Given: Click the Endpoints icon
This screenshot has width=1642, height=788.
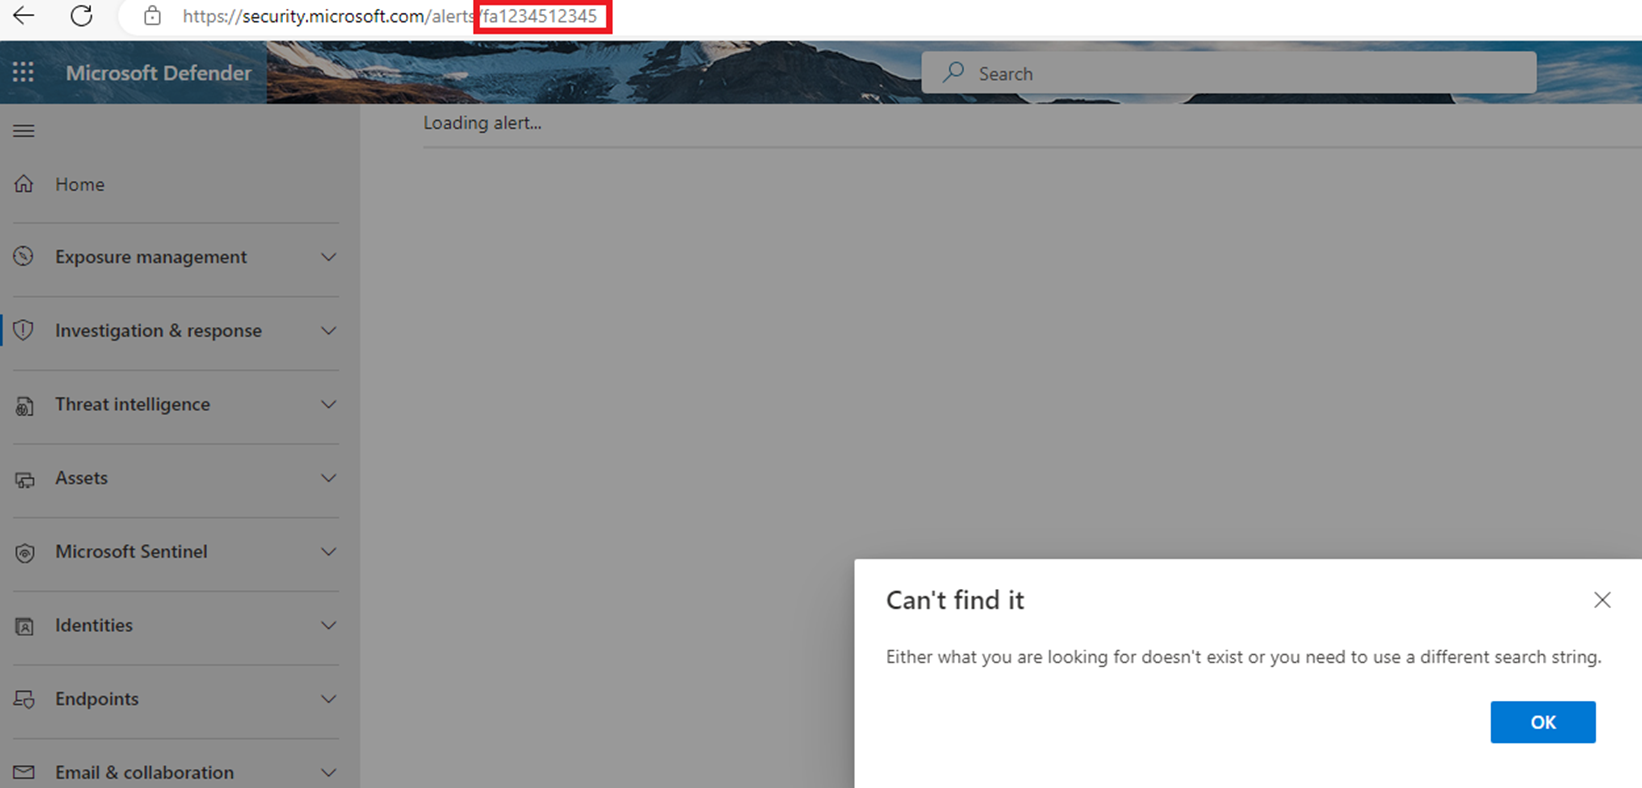Looking at the screenshot, I should click(x=24, y=699).
